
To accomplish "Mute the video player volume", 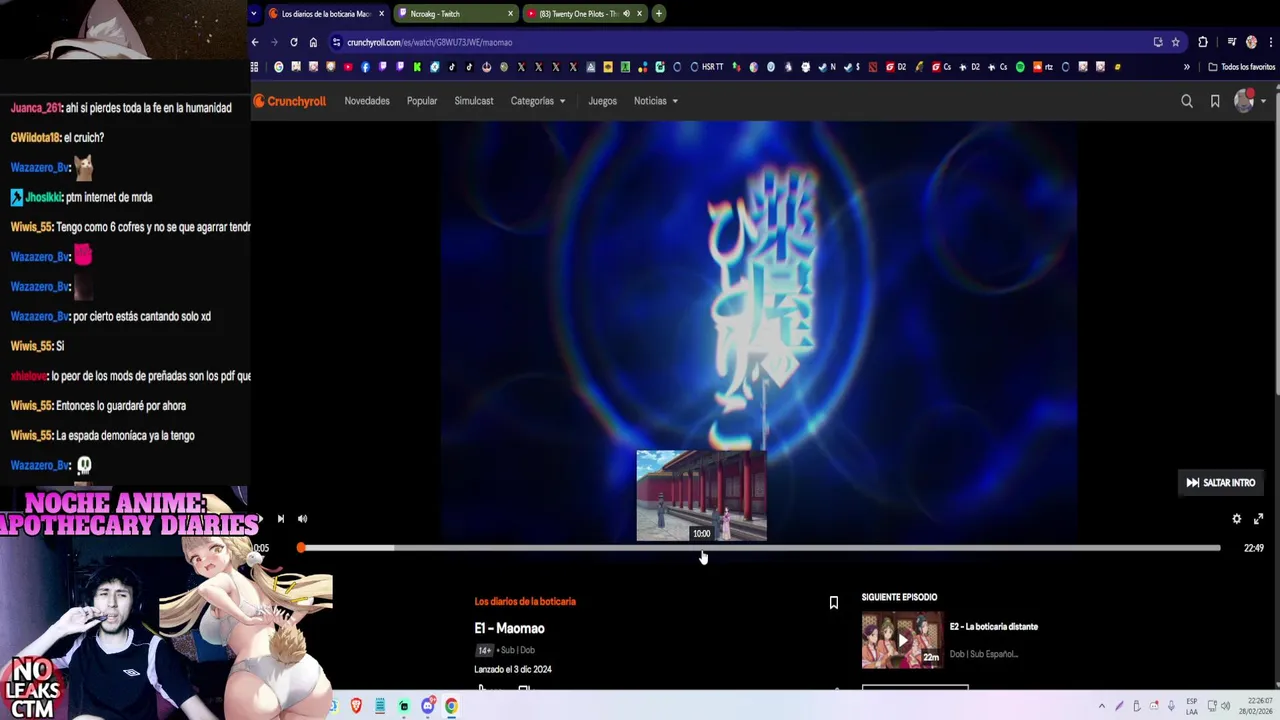I will [302, 519].
